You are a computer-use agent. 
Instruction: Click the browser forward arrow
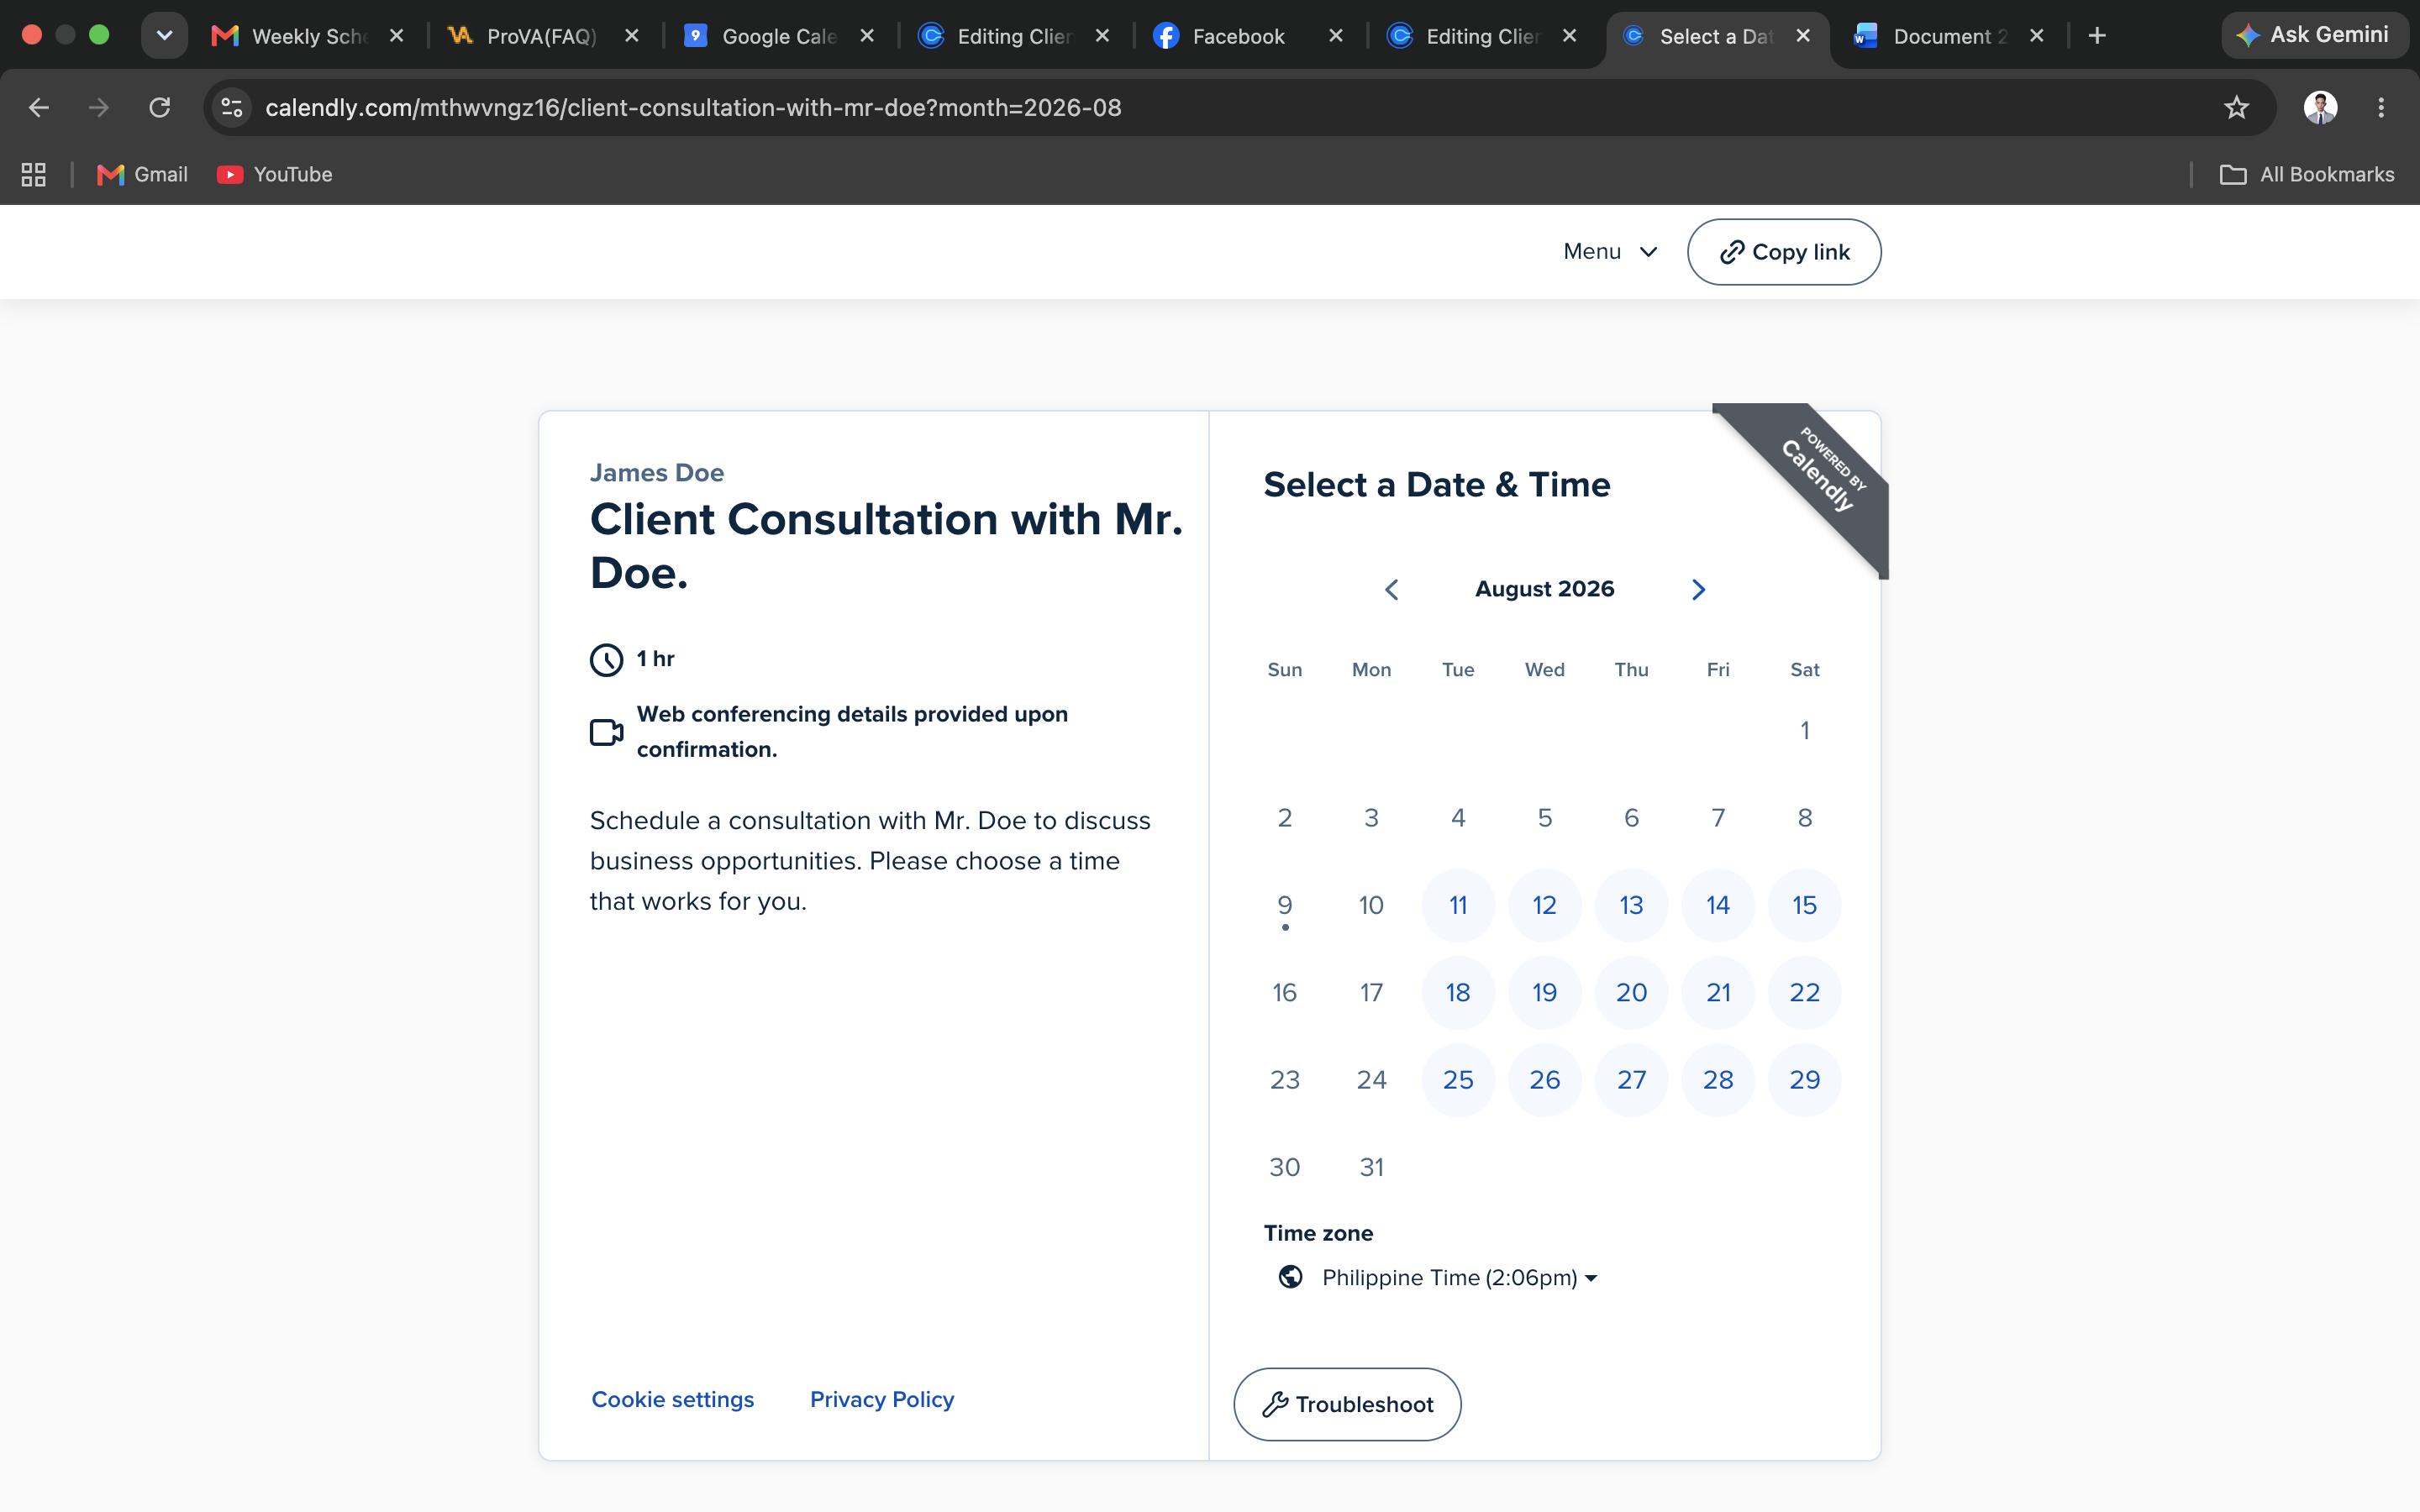click(x=99, y=107)
